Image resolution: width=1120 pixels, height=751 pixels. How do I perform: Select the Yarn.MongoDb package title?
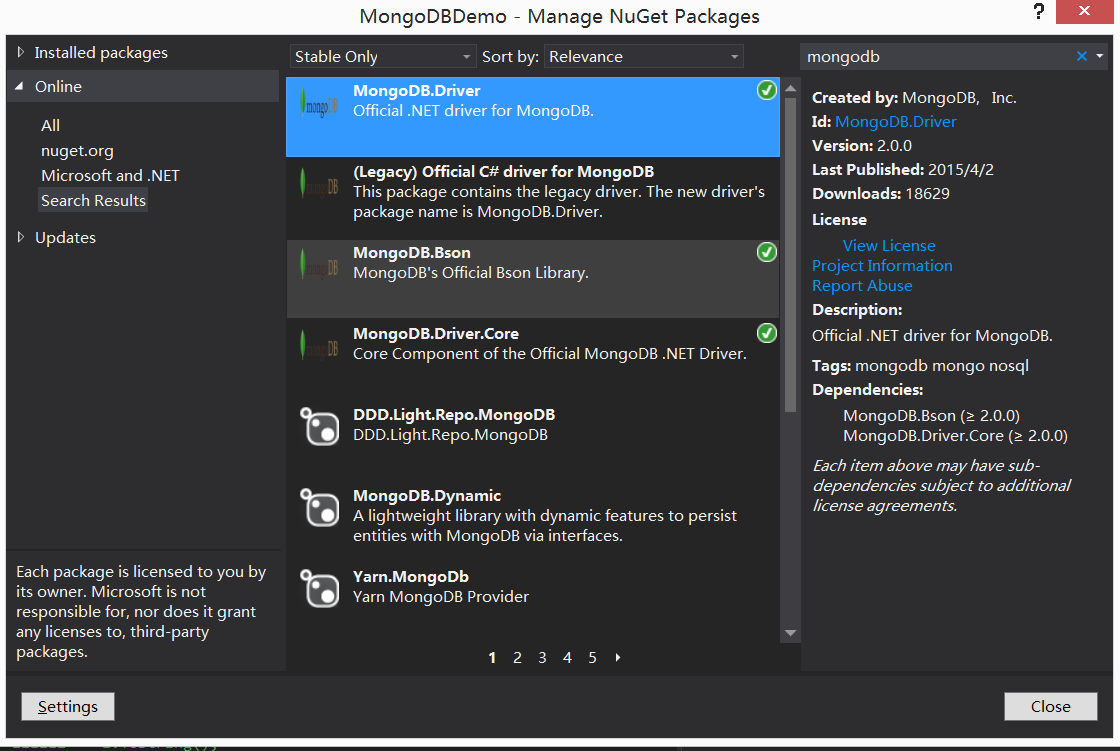(x=411, y=577)
